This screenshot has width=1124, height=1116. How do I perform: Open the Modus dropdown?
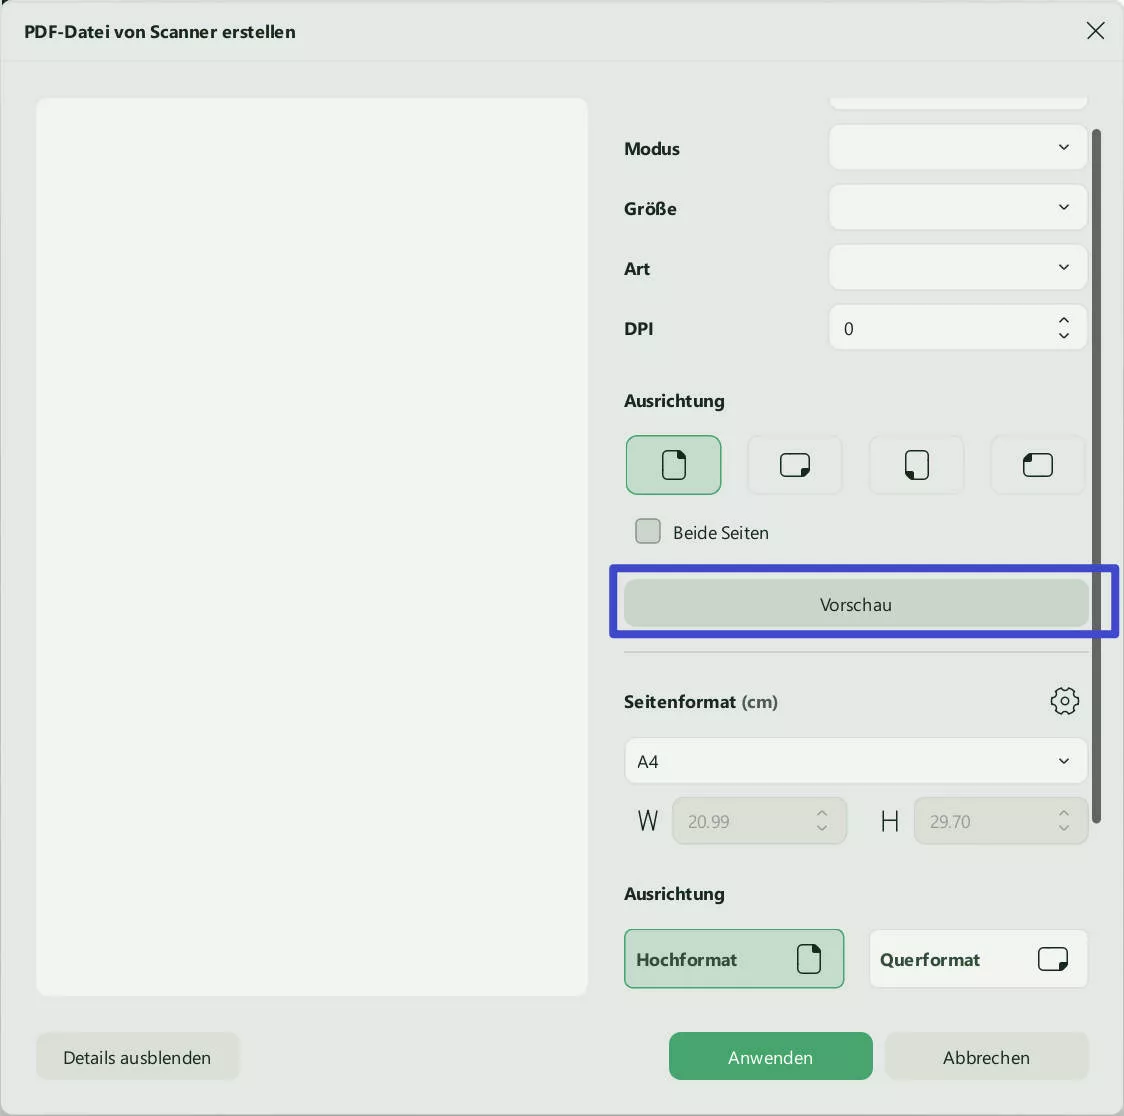[958, 148]
